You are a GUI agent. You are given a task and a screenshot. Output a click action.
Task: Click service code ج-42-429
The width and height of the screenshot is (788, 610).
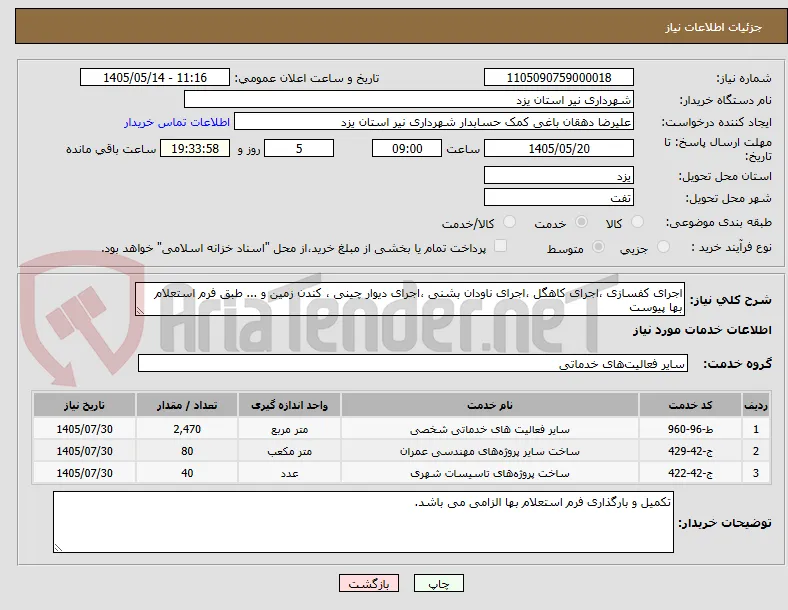pos(691,451)
